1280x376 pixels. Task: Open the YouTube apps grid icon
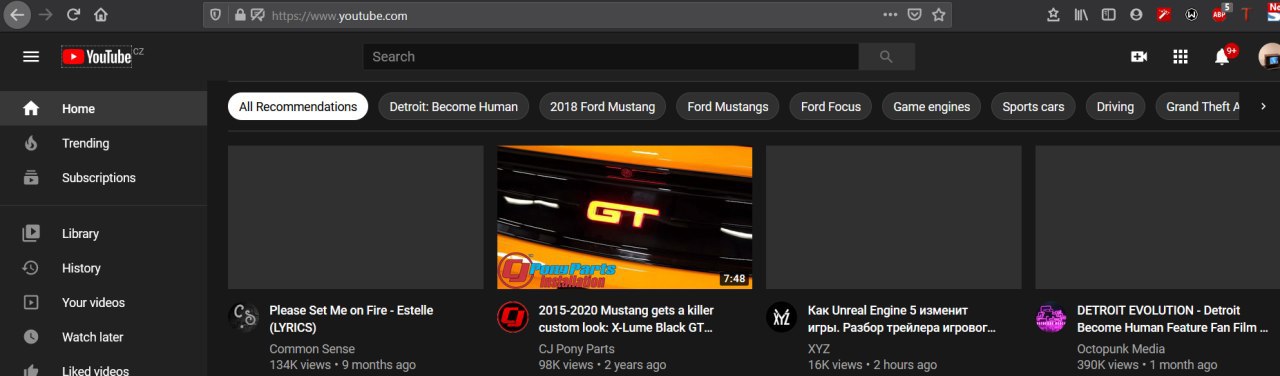(x=1180, y=57)
